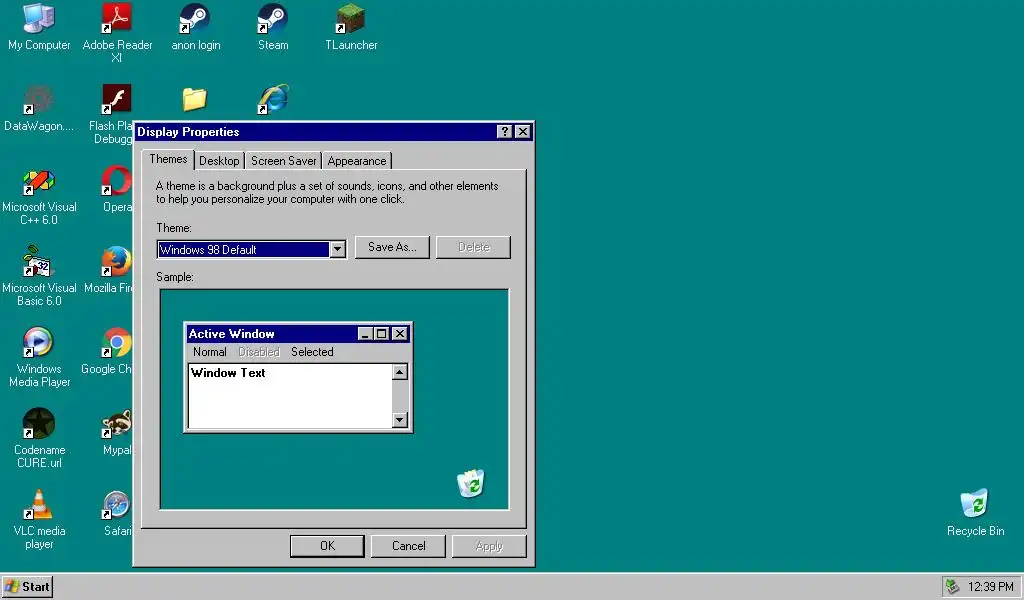Click the sample Active Window close button
The height and width of the screenshot is (600, 1024).
tap(400, 334)
